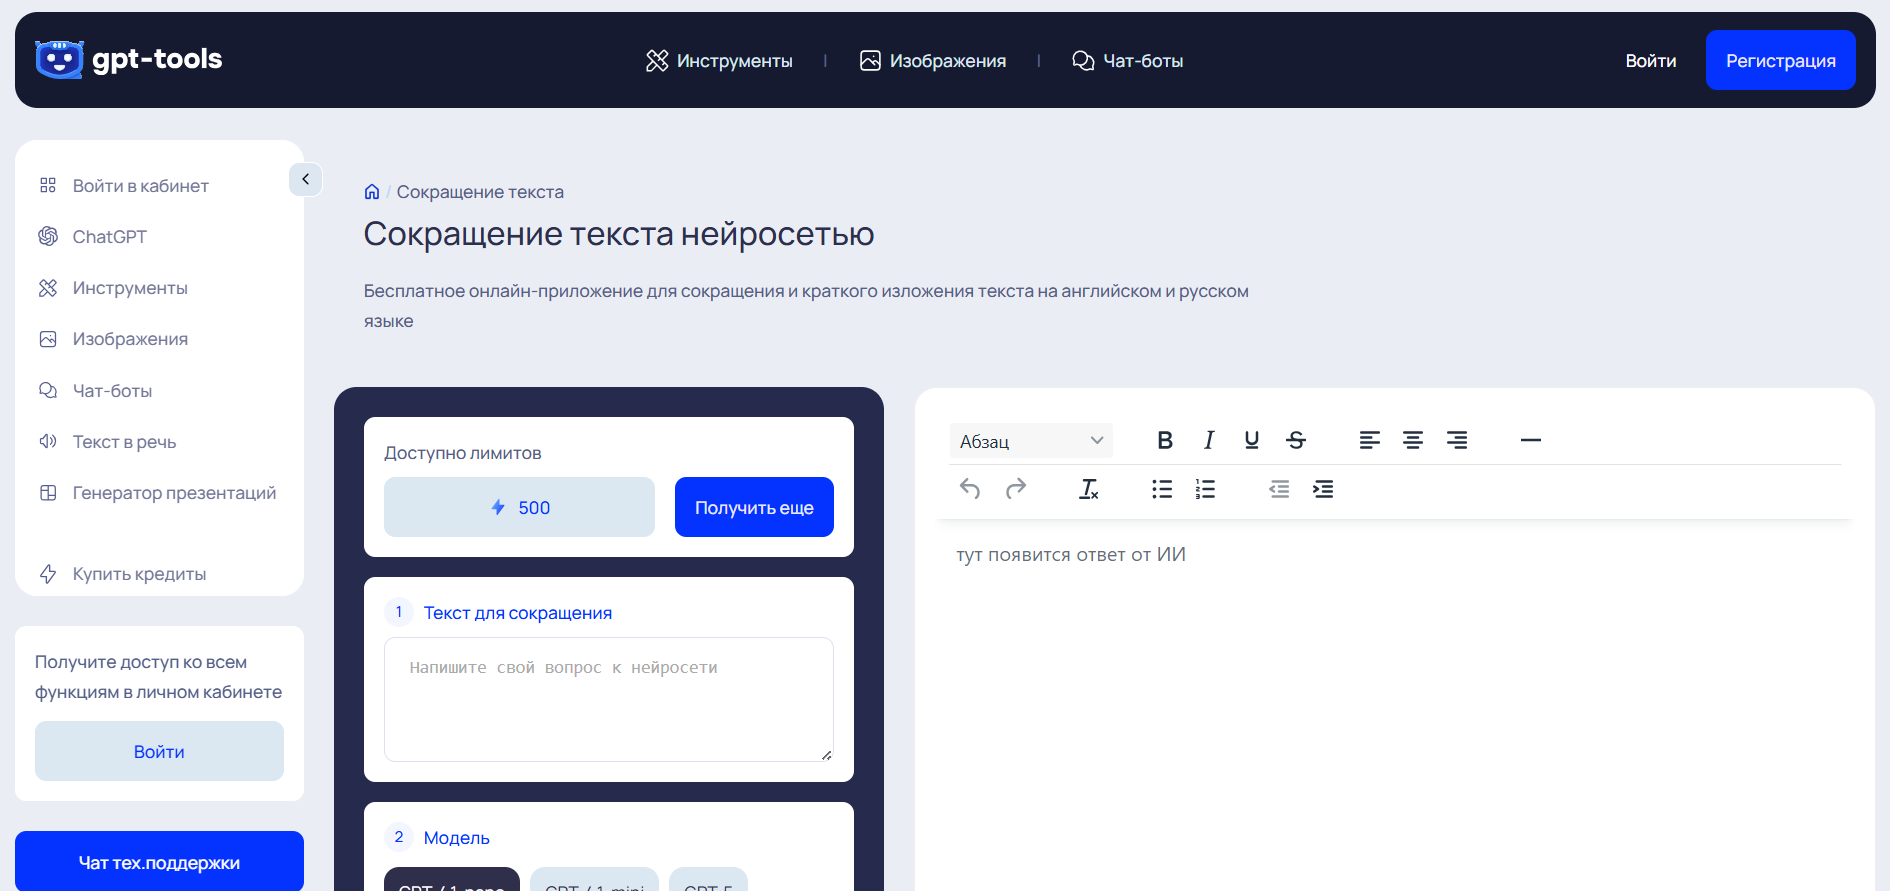The height and width of the screenshot is (891, 1890).
Task: Open Инструменты in the top navigation
Action: pos(719,61)
